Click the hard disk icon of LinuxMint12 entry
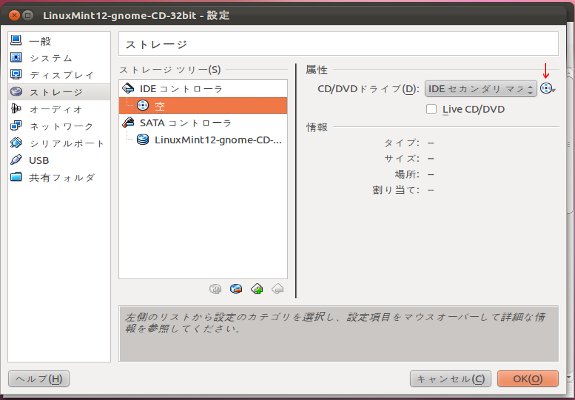Screen dimensions: 575x400 point(143,140)
